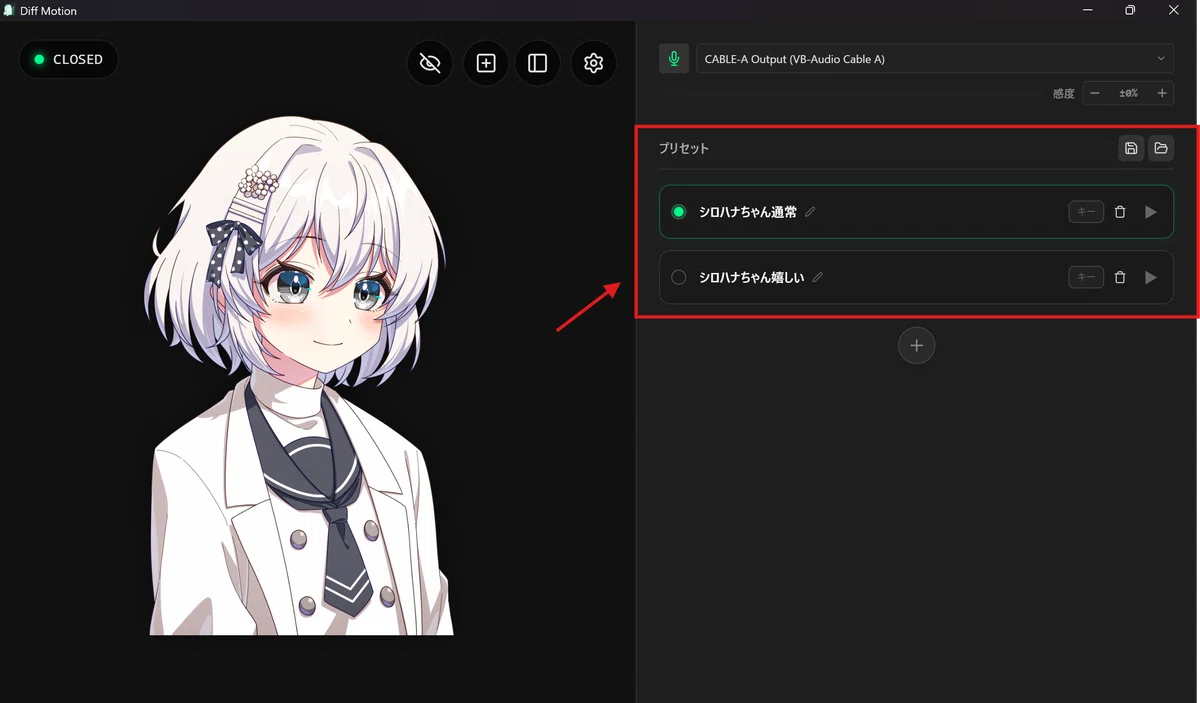This screenshot has width=1200, height=703.
Task: Click the シロハナちゃん嬉しい preset name
Action: [751, 277]
